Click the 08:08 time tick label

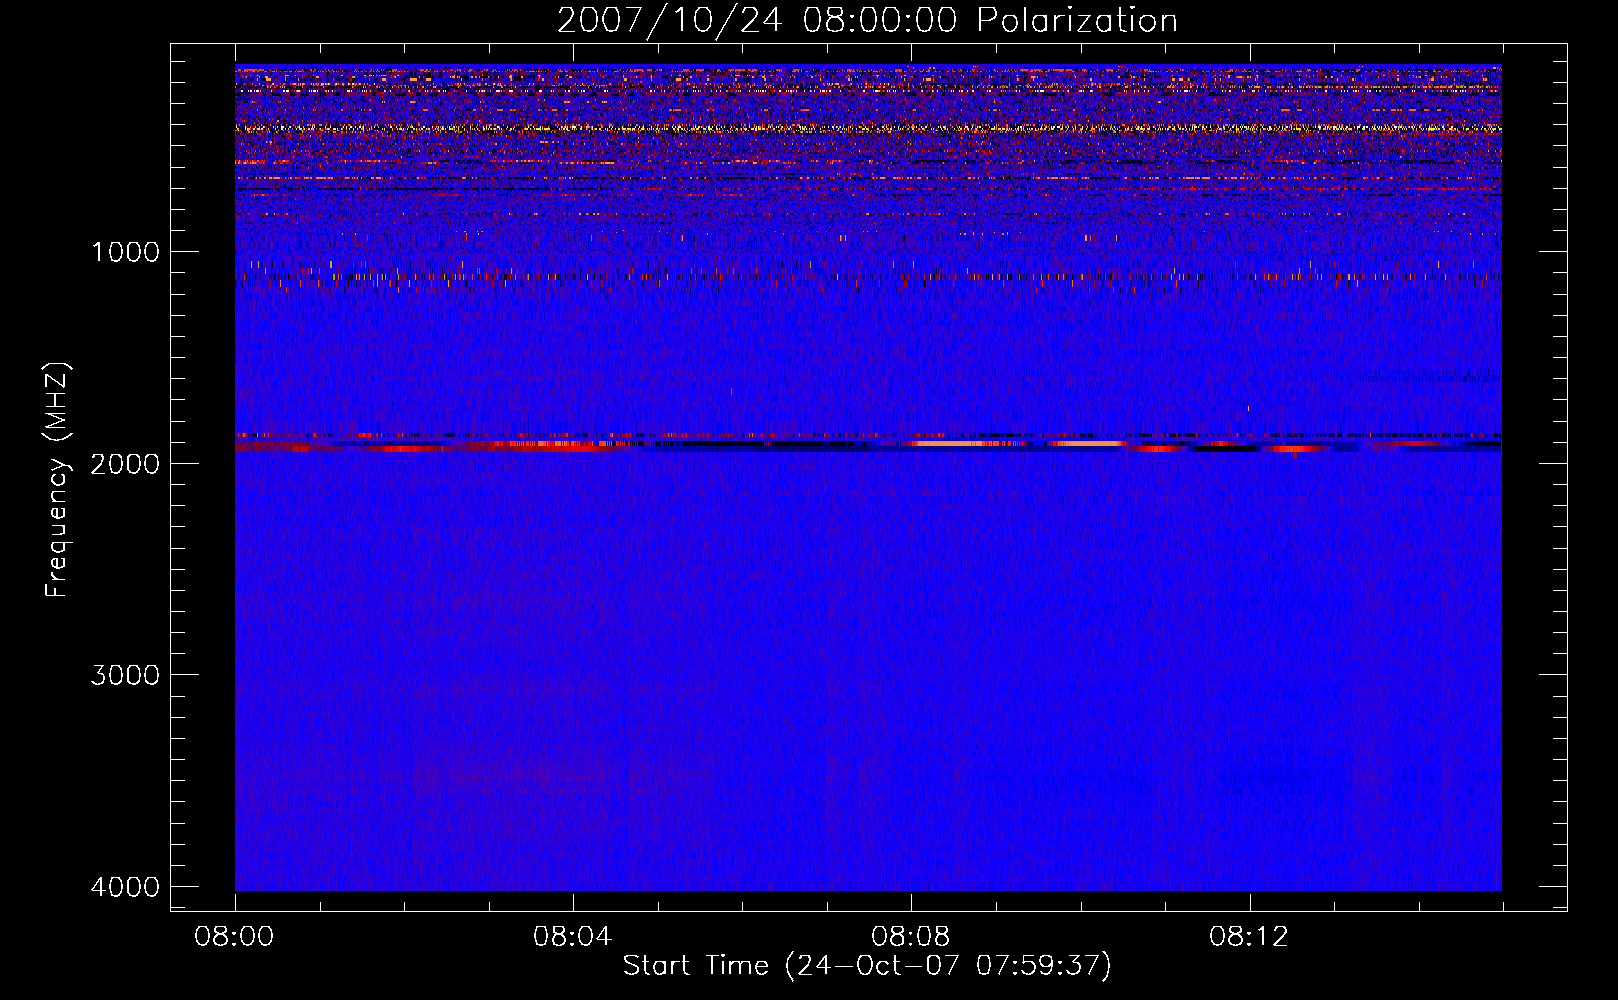pyautogui.click(x=910, y=937)
